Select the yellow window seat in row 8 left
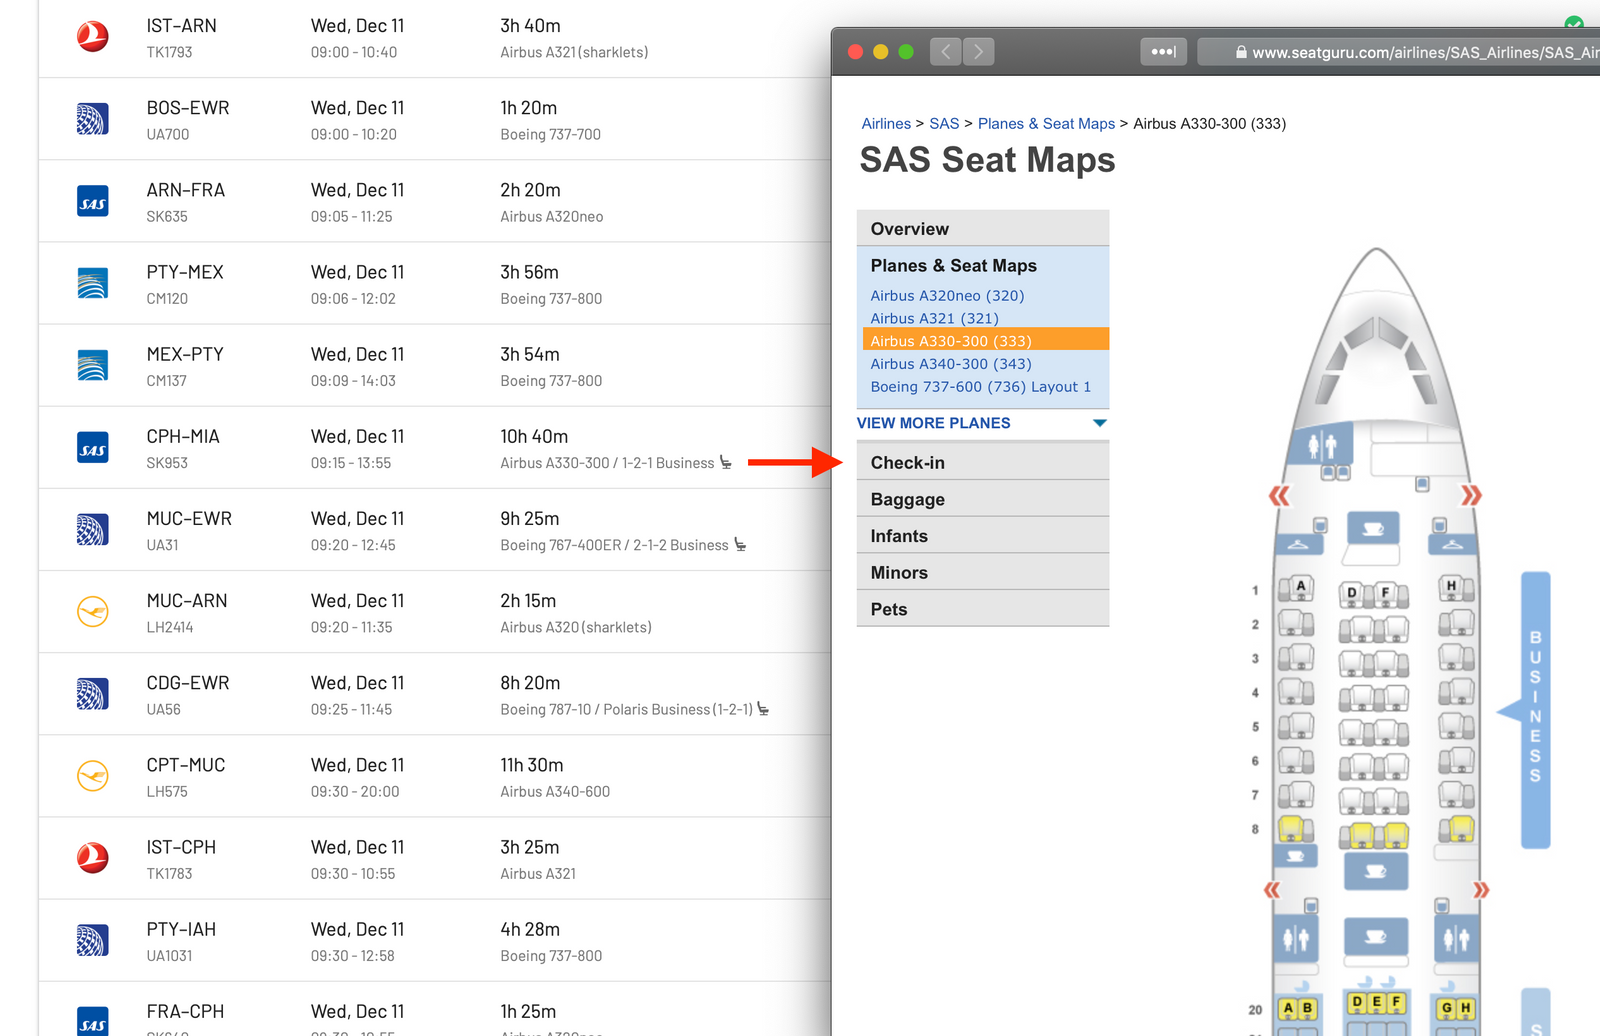Screen dimensions: 1600x1036 click(1292, 829)
